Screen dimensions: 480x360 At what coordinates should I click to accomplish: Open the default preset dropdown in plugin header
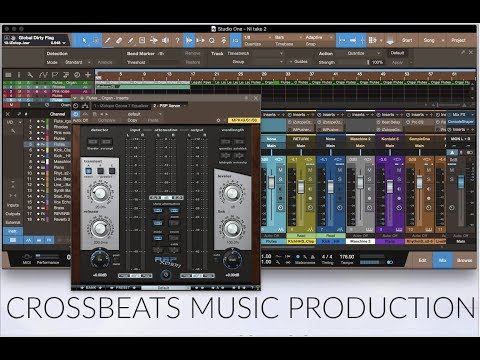[143, 114]
